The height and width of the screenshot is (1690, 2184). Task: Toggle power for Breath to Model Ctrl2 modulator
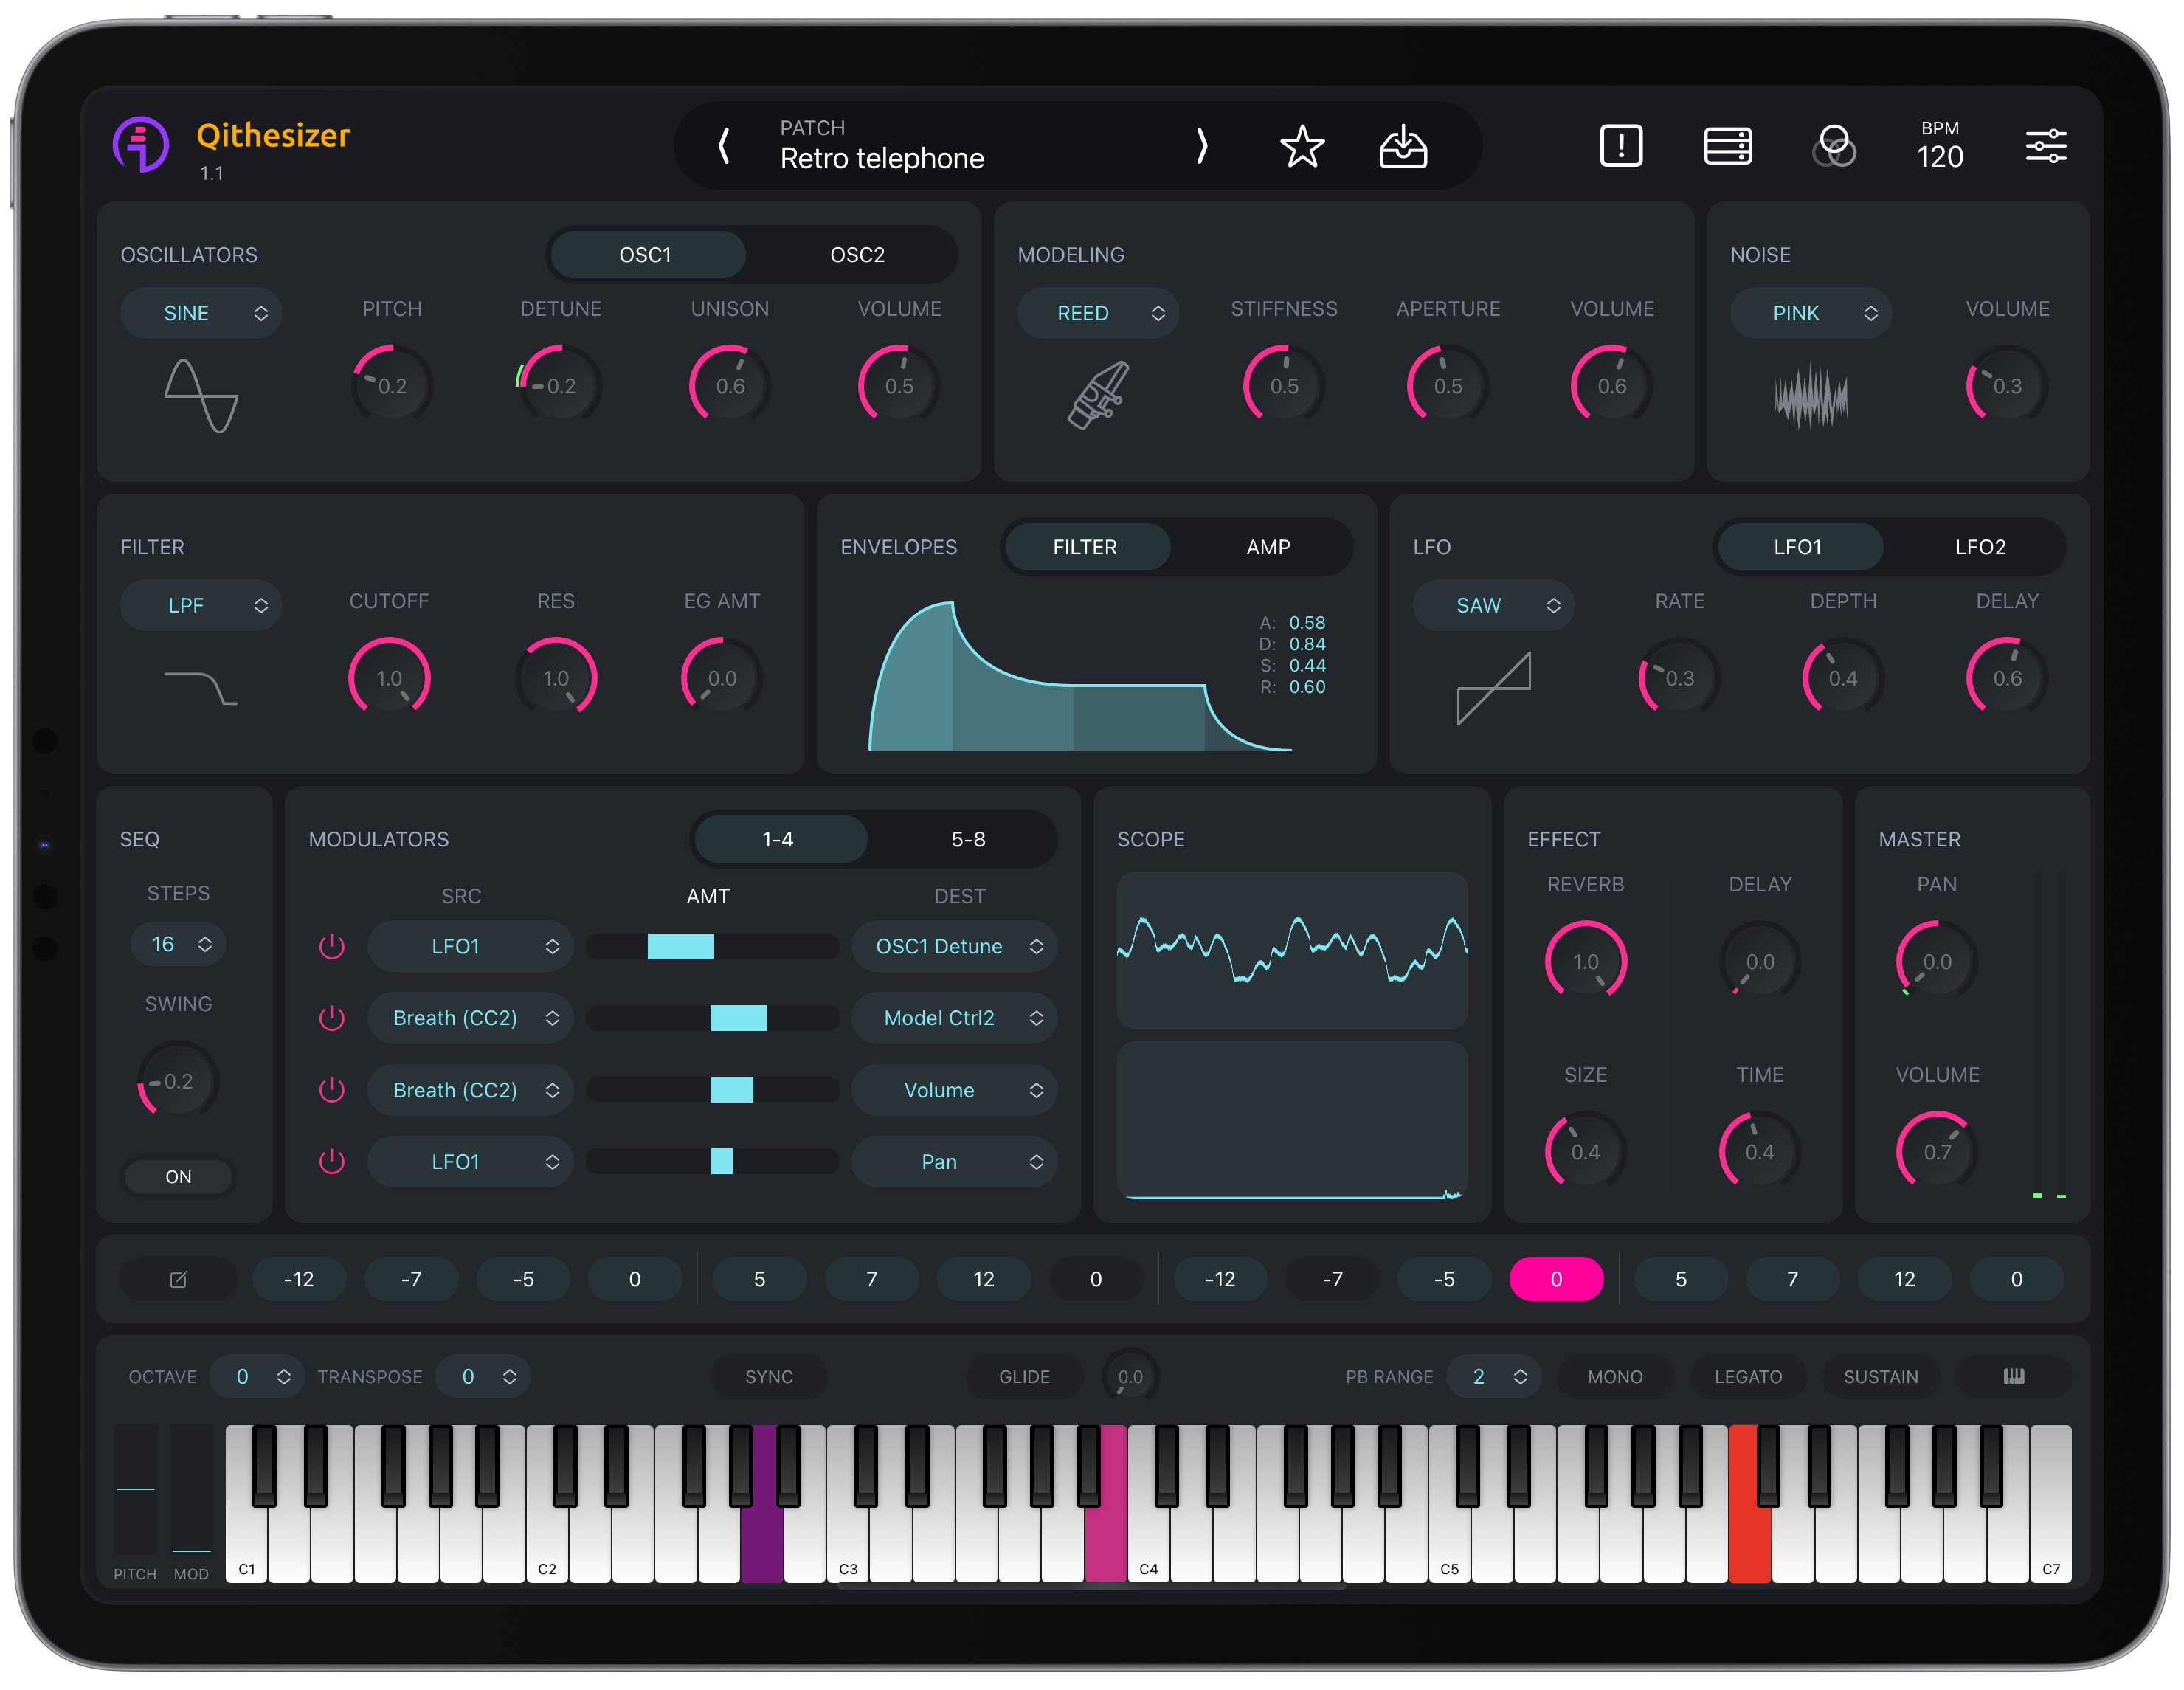pyautogui.click(x=331, y=1018)
